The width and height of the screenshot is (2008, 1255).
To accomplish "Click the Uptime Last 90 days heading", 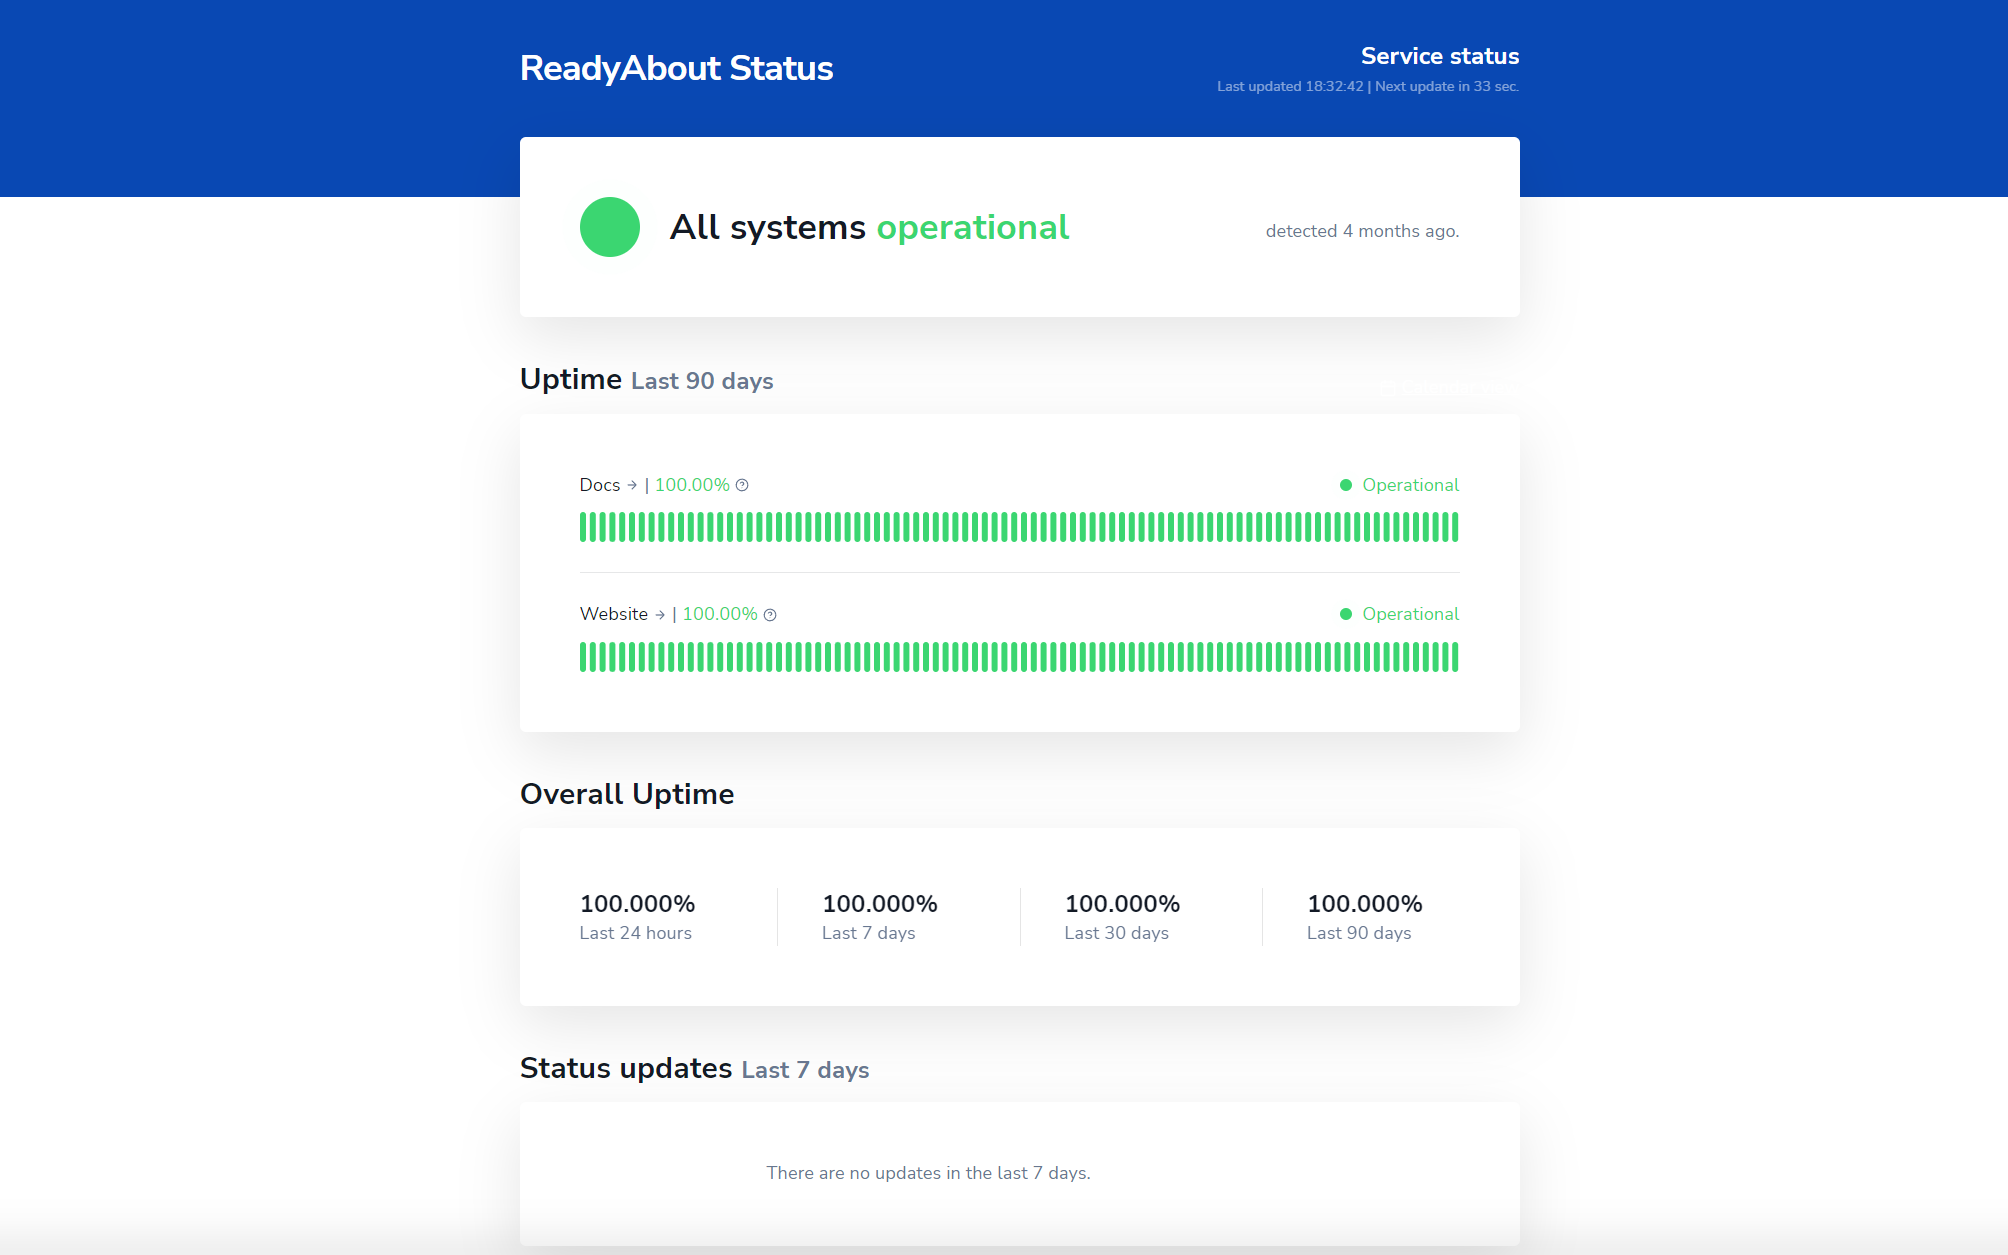I will 647,380.
